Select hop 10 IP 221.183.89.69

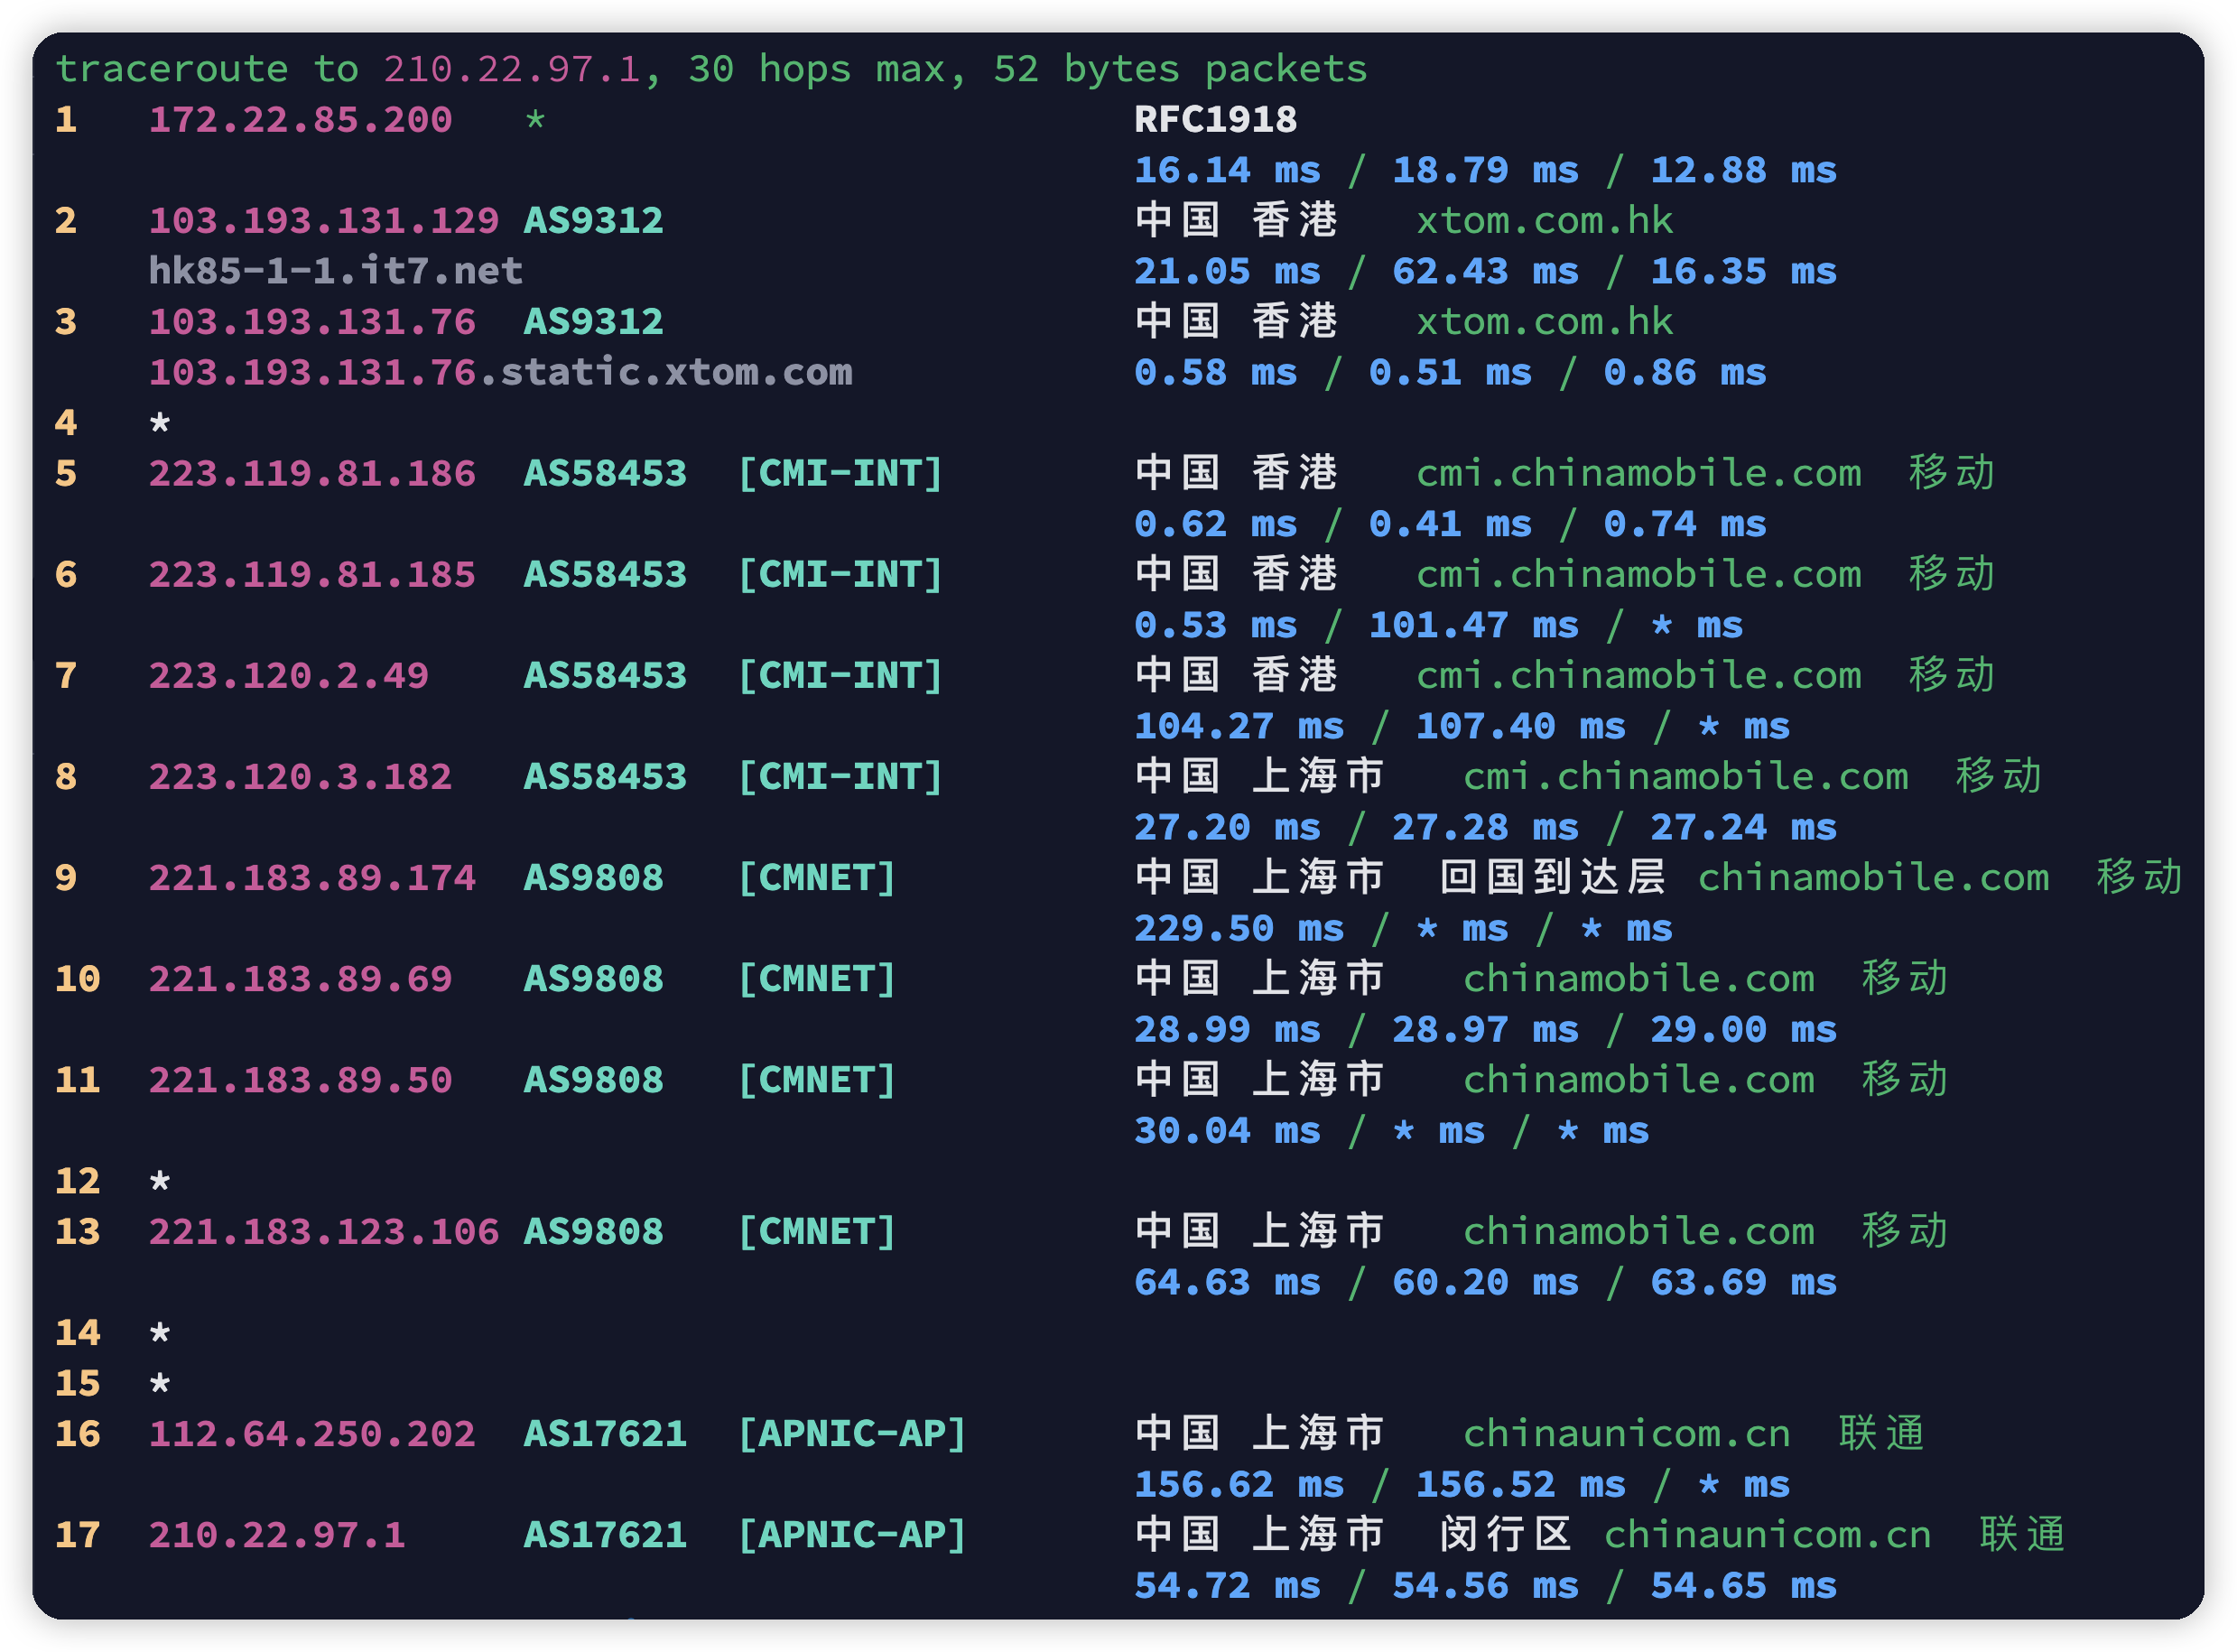point(300,979)
